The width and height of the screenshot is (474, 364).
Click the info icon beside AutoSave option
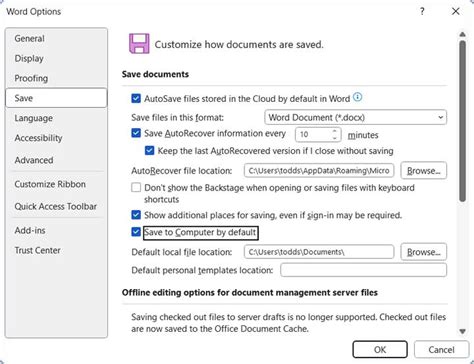click(x=357, y=97)
